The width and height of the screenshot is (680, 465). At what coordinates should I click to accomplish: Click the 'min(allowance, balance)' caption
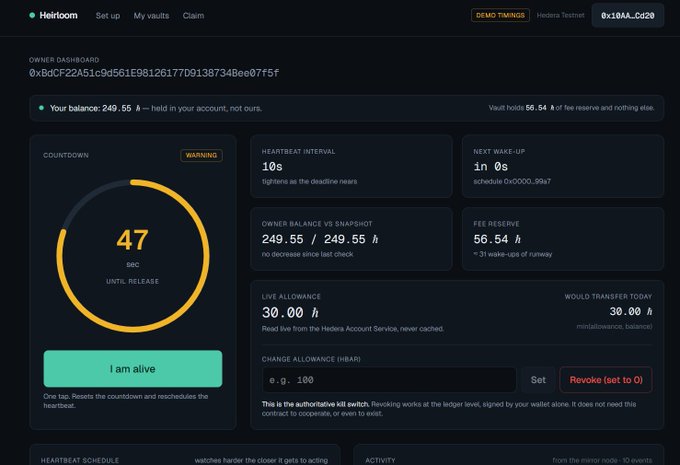(x=614, y=326)
